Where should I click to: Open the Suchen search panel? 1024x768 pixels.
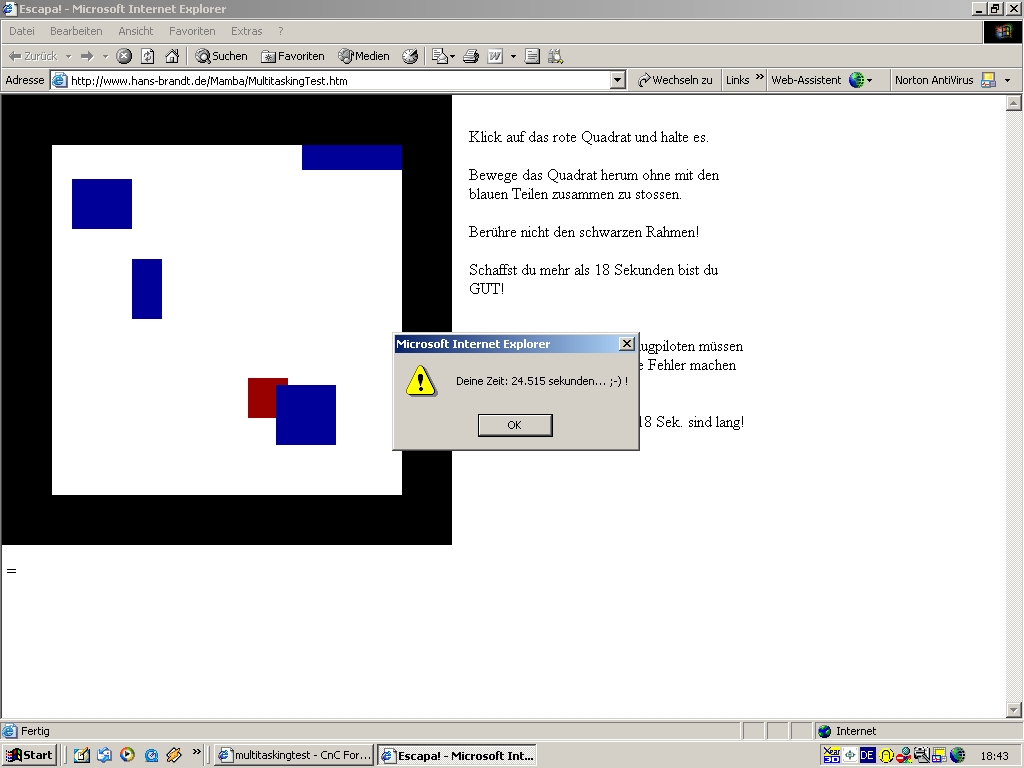point(221,56)
